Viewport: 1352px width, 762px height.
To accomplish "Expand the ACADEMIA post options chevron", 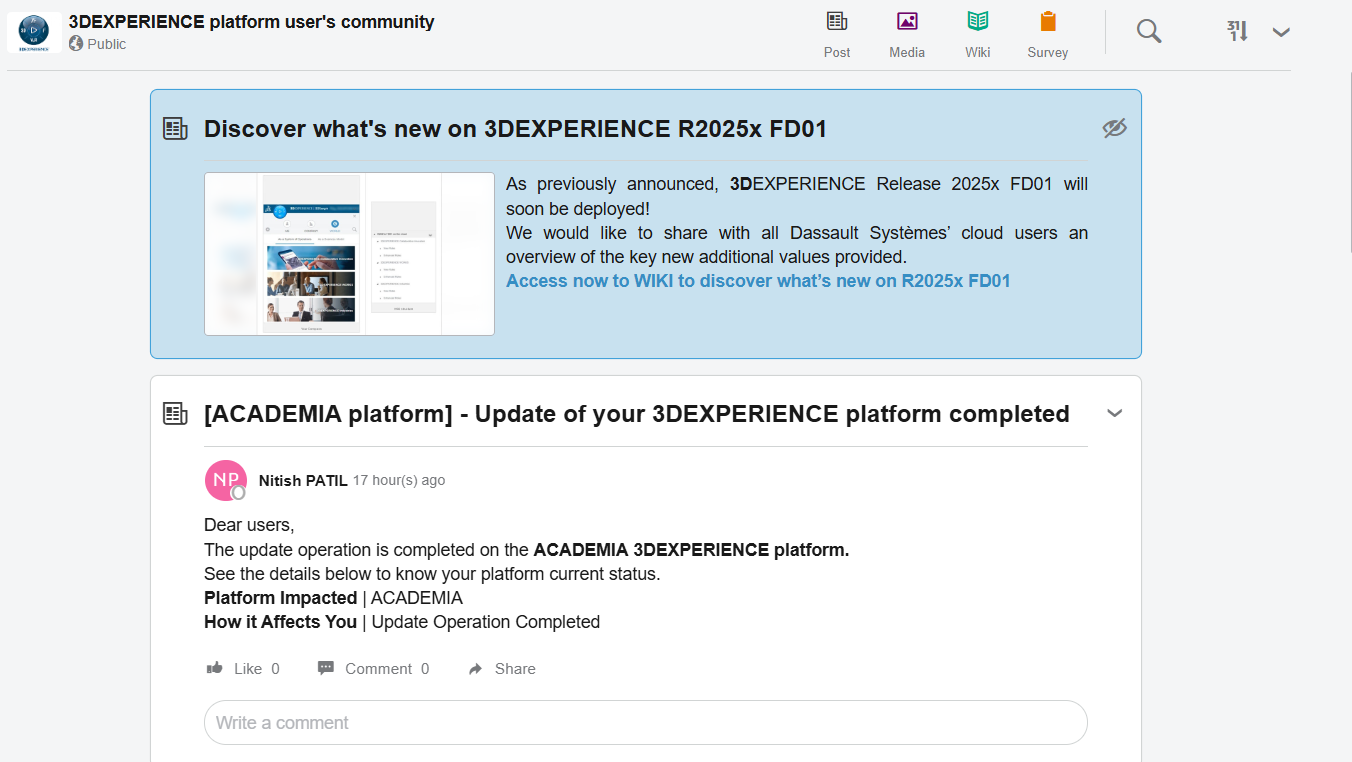I will click(1114, 413).
